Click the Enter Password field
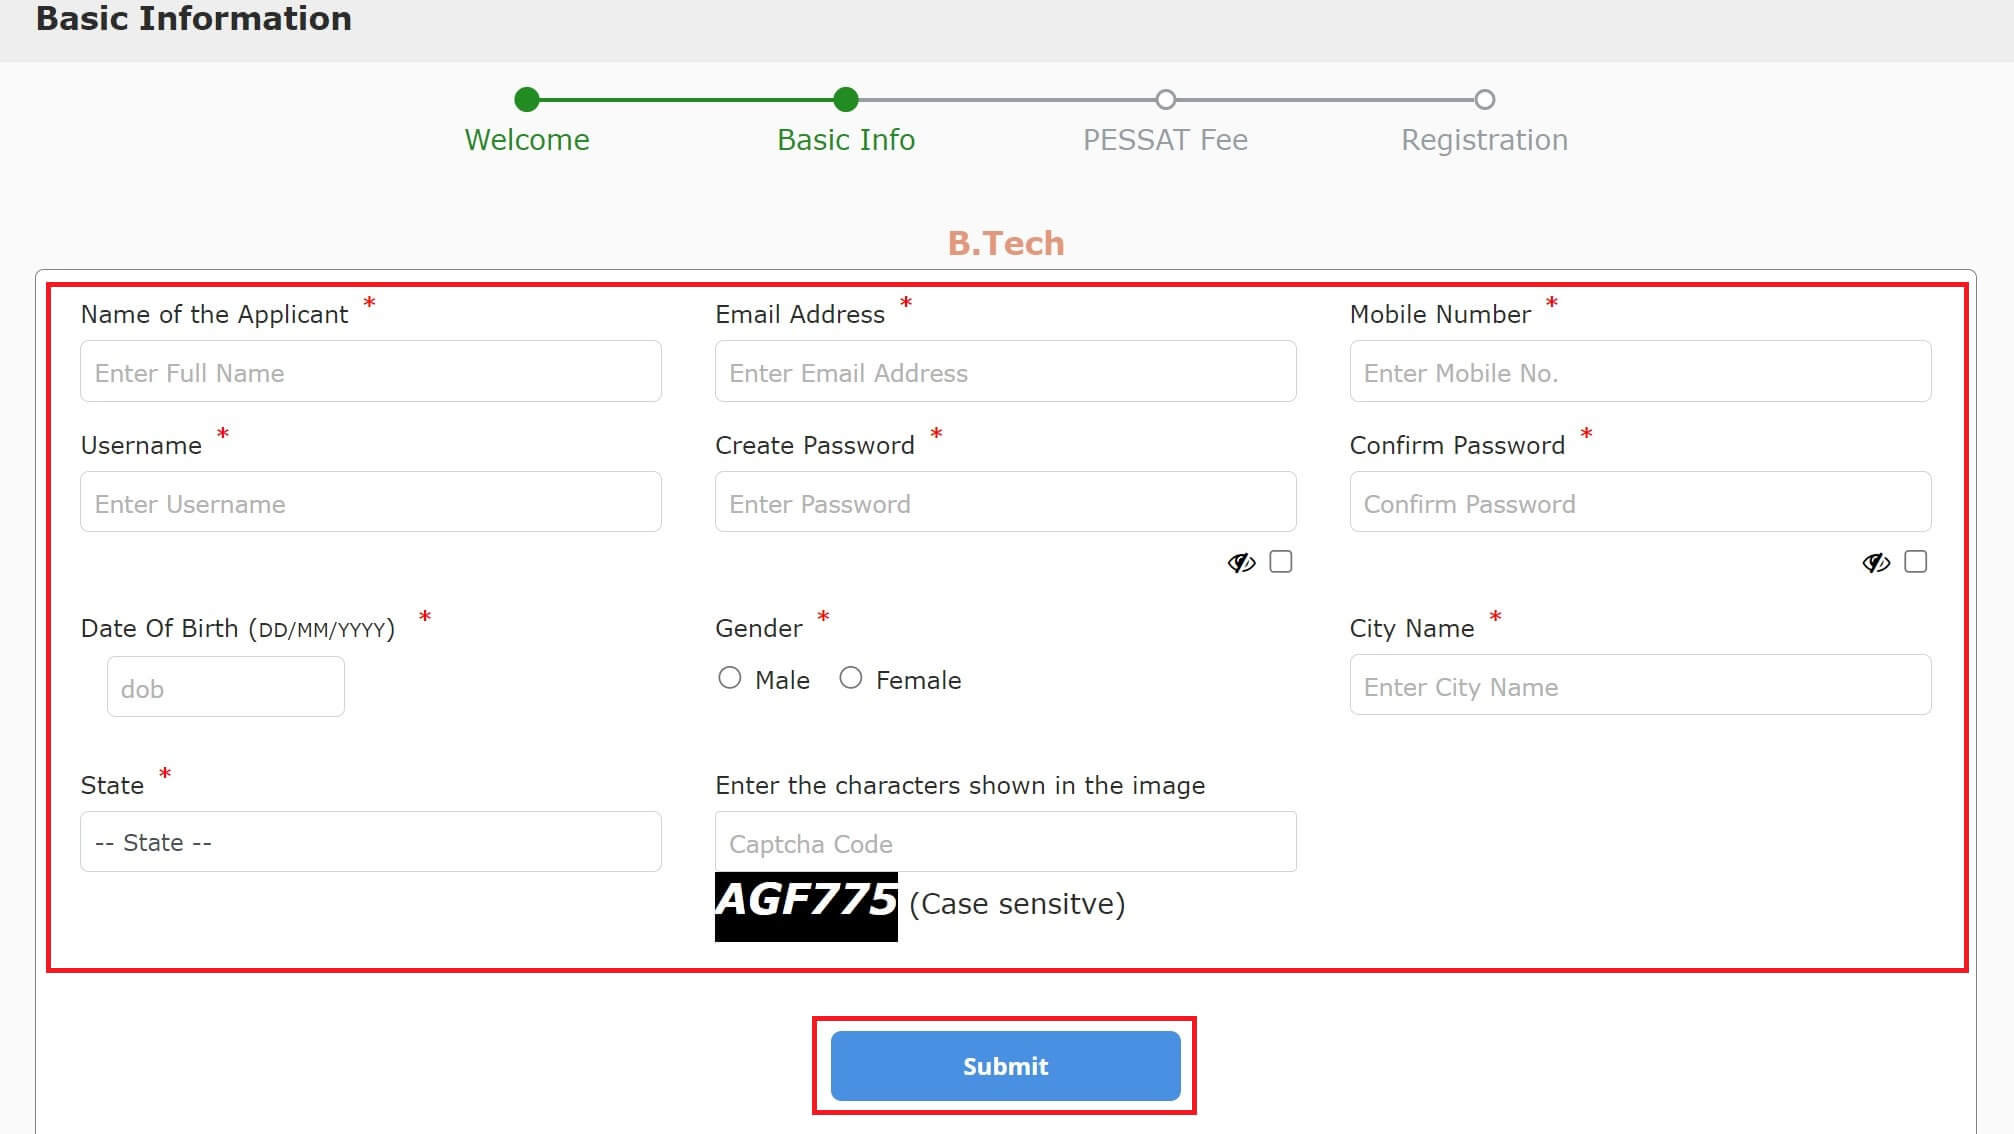This screenshot has height=1134, width=2014. [x=1005, y=502]
